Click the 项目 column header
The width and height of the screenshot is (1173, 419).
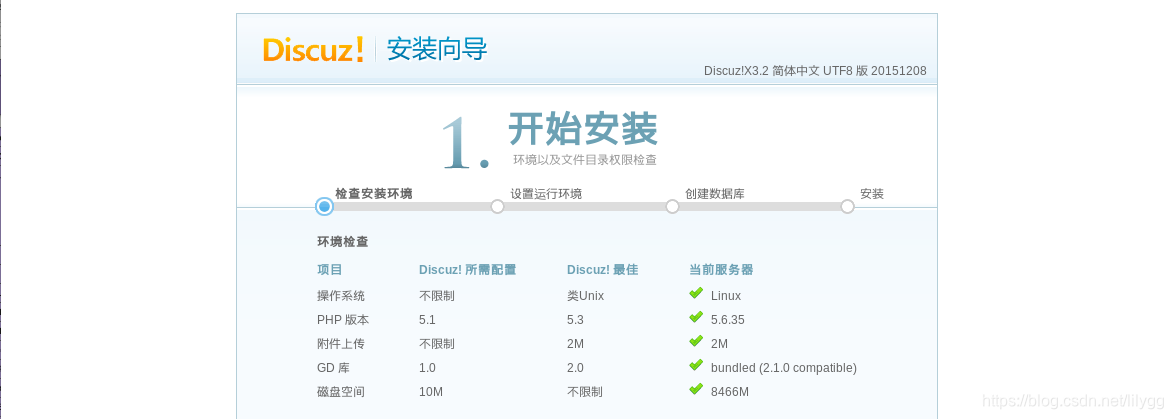(330, 270)
